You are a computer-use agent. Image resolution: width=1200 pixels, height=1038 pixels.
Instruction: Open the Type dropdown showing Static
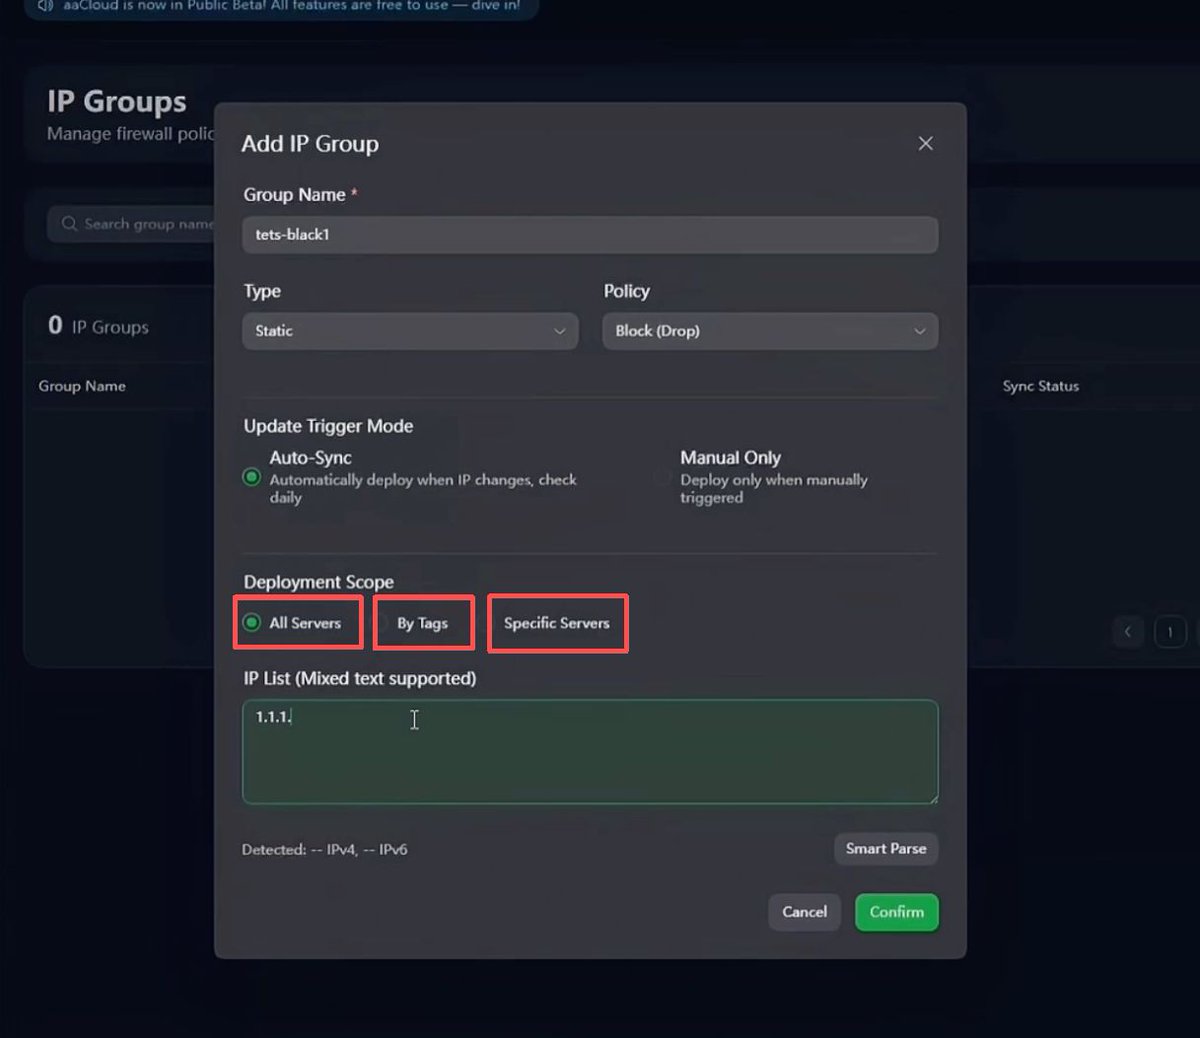tap(410, 331)
